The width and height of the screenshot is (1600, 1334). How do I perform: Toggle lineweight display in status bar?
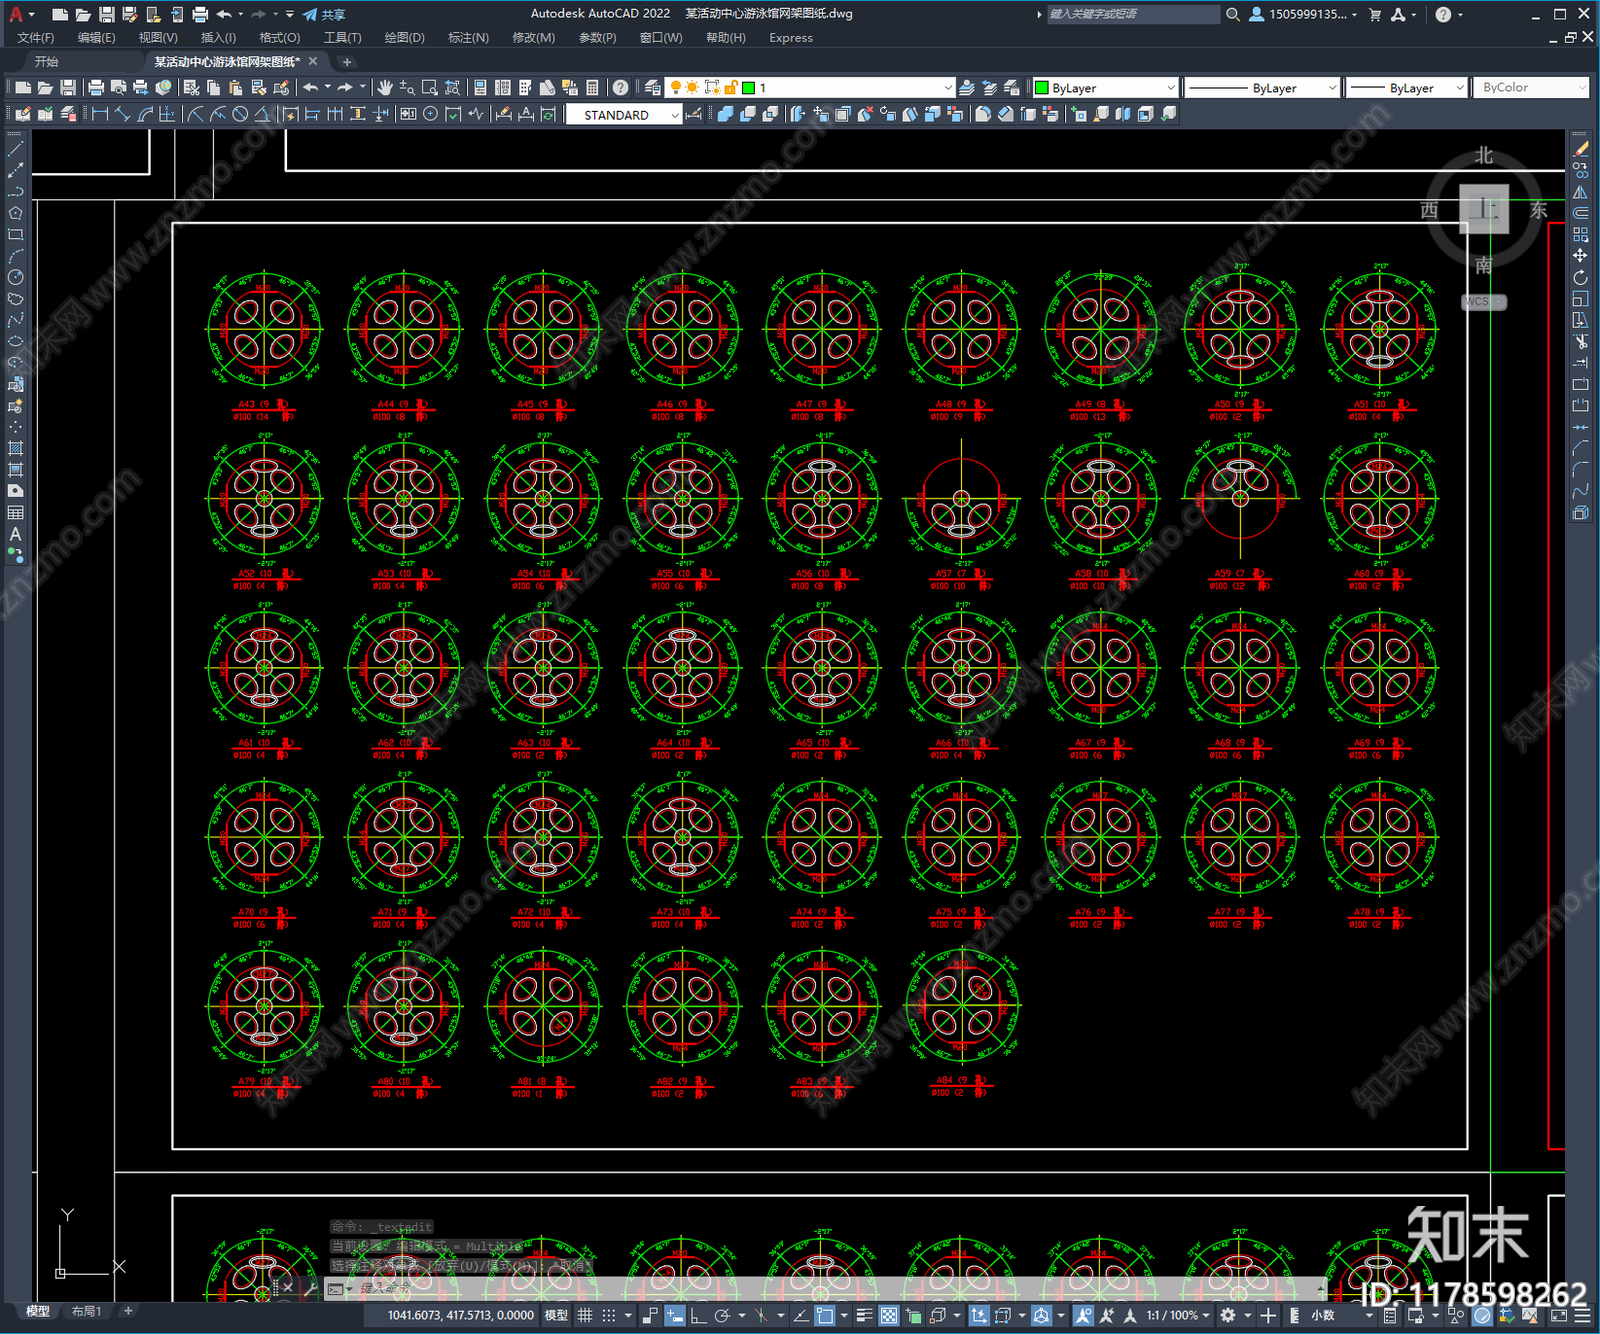[864, 1316]
